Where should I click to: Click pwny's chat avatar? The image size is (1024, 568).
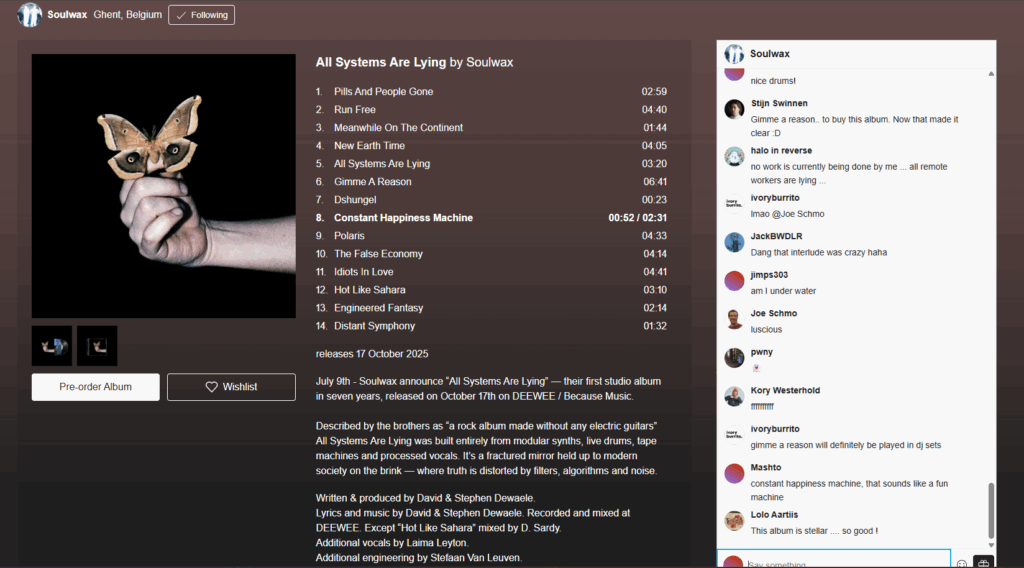point(734,358)
